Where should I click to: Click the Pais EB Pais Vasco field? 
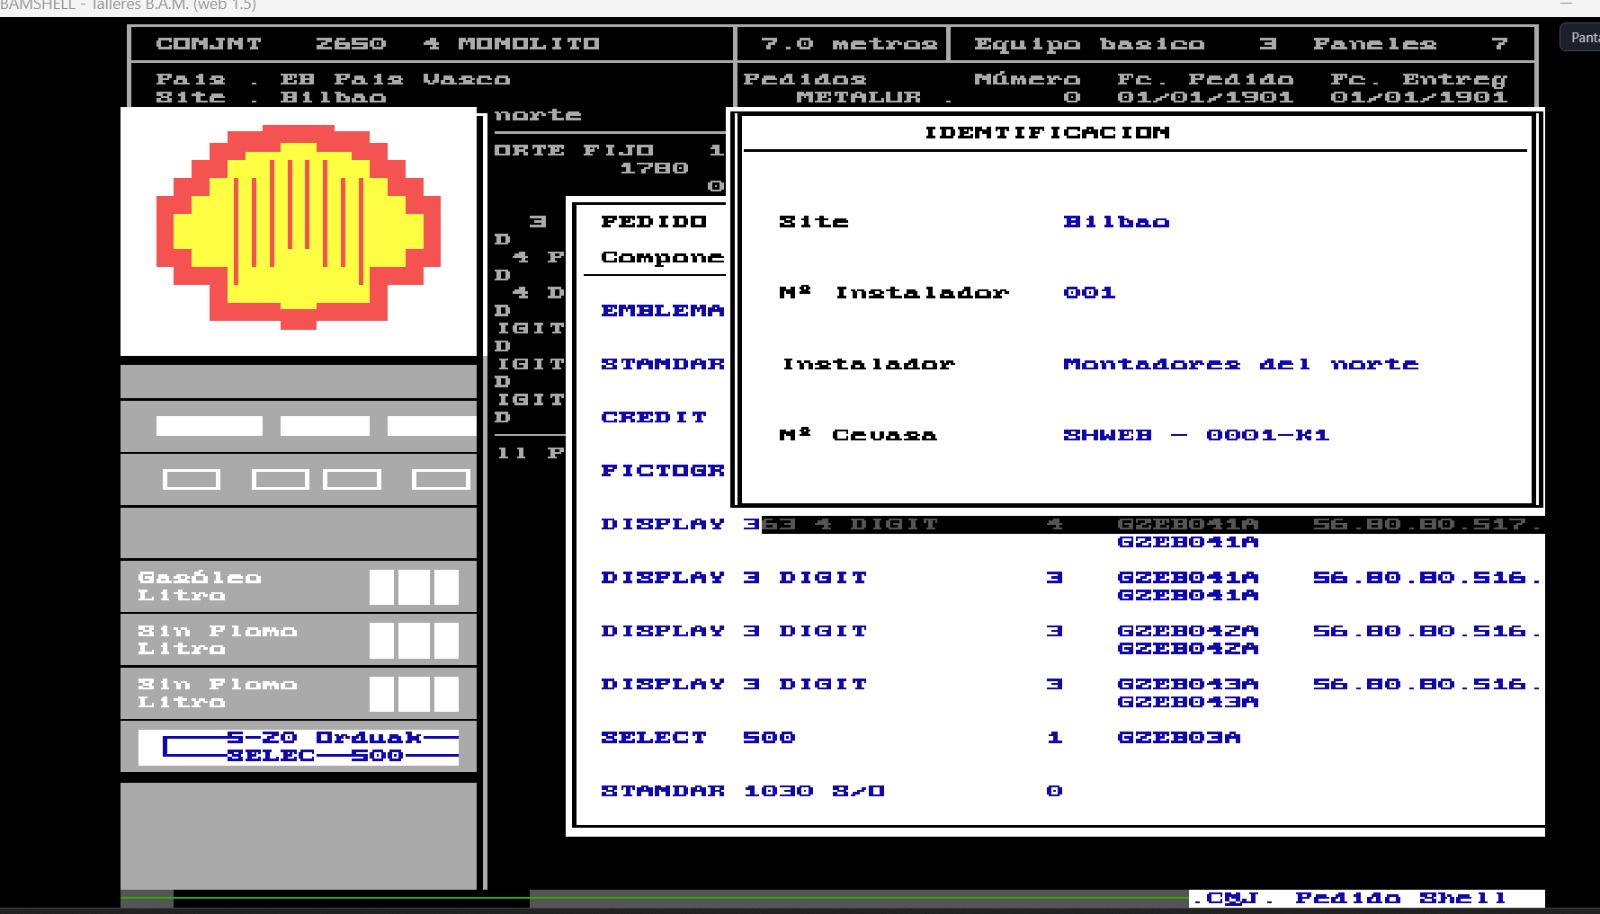click(333, 79)
